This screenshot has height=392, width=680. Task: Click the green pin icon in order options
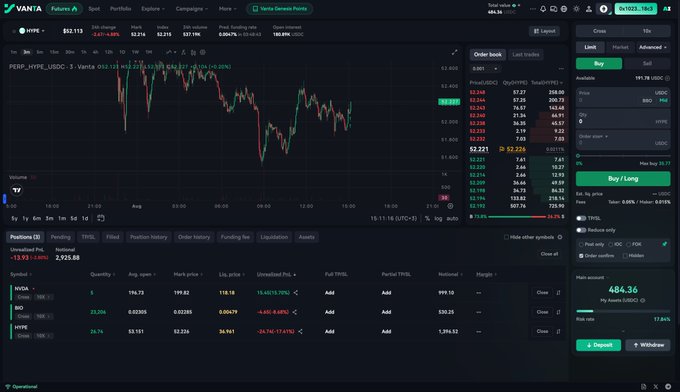coord(664,244)
